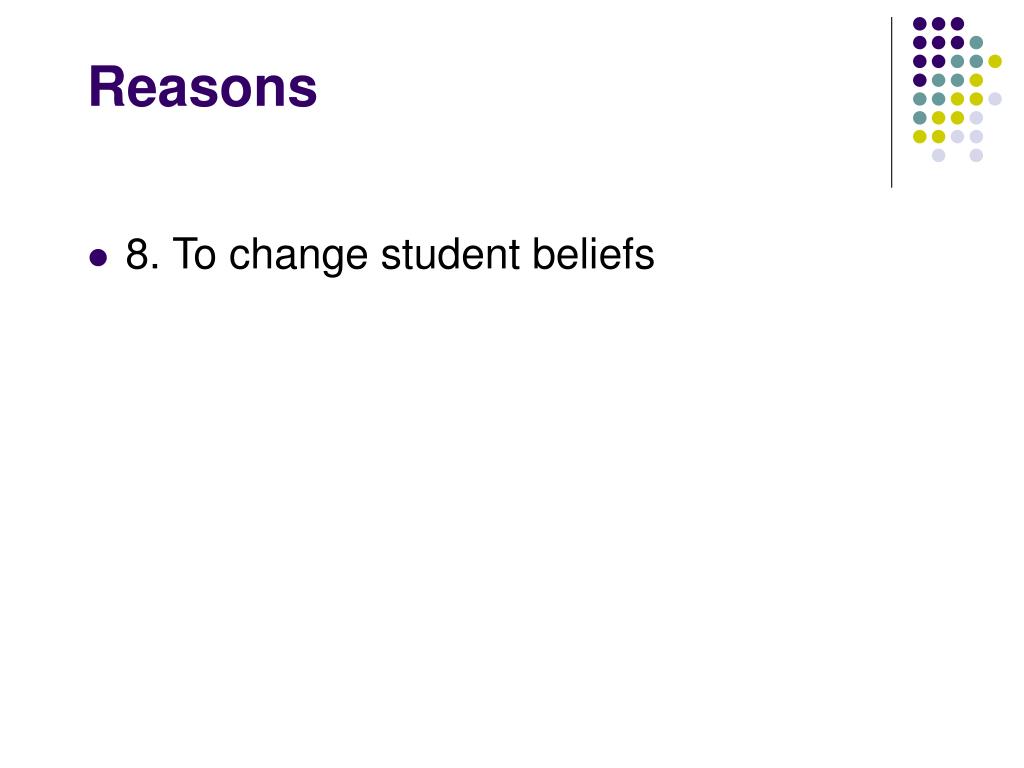Click the leftmost purple dot in top row
This screenshot has width=1024, height=768.
pos(920,24)
